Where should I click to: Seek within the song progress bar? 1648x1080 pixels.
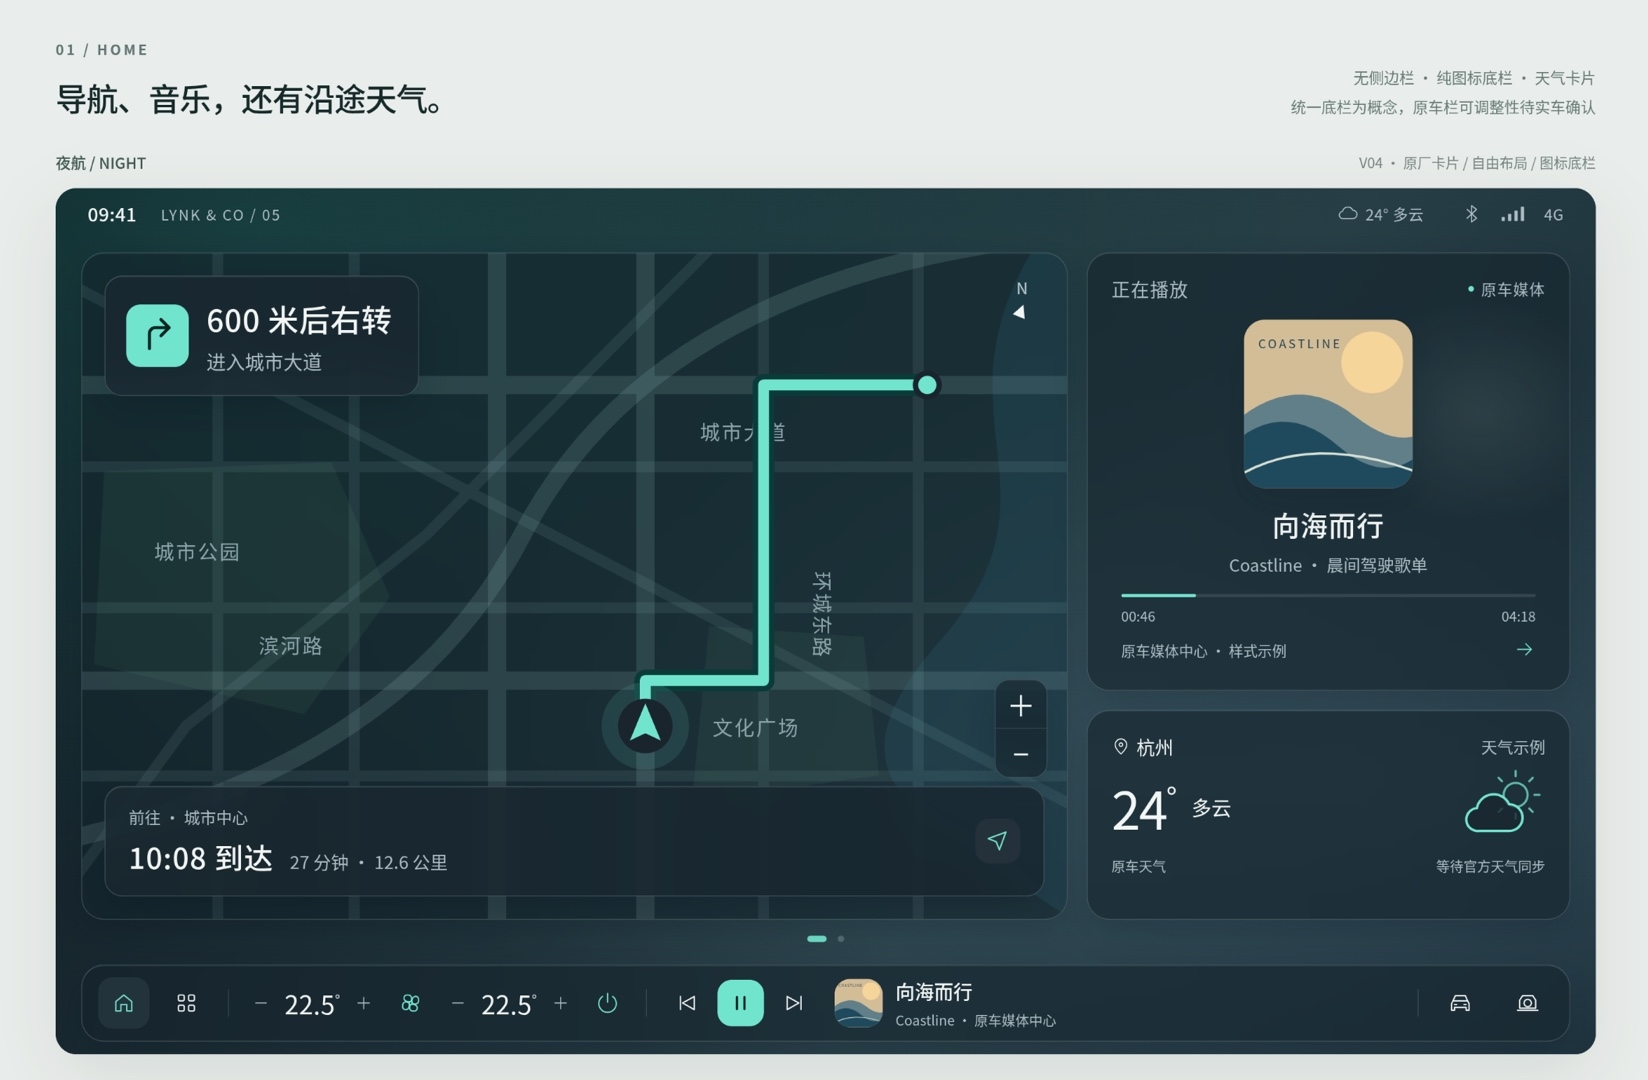point(1328,595)
